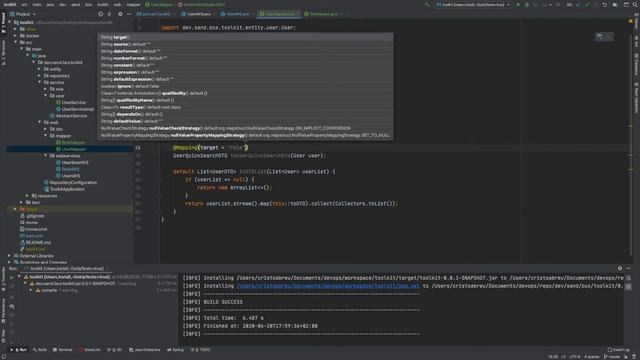Click the yellow inspection indicator at editor top-right
640x360 pixels.
pyautogui.click(x=631, y=21)
